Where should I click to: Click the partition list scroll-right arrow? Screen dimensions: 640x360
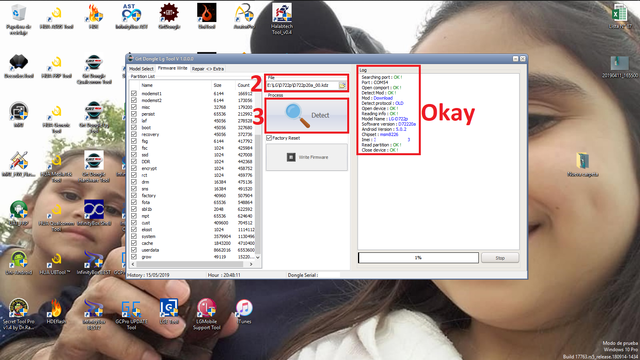[x=251, y=264]
